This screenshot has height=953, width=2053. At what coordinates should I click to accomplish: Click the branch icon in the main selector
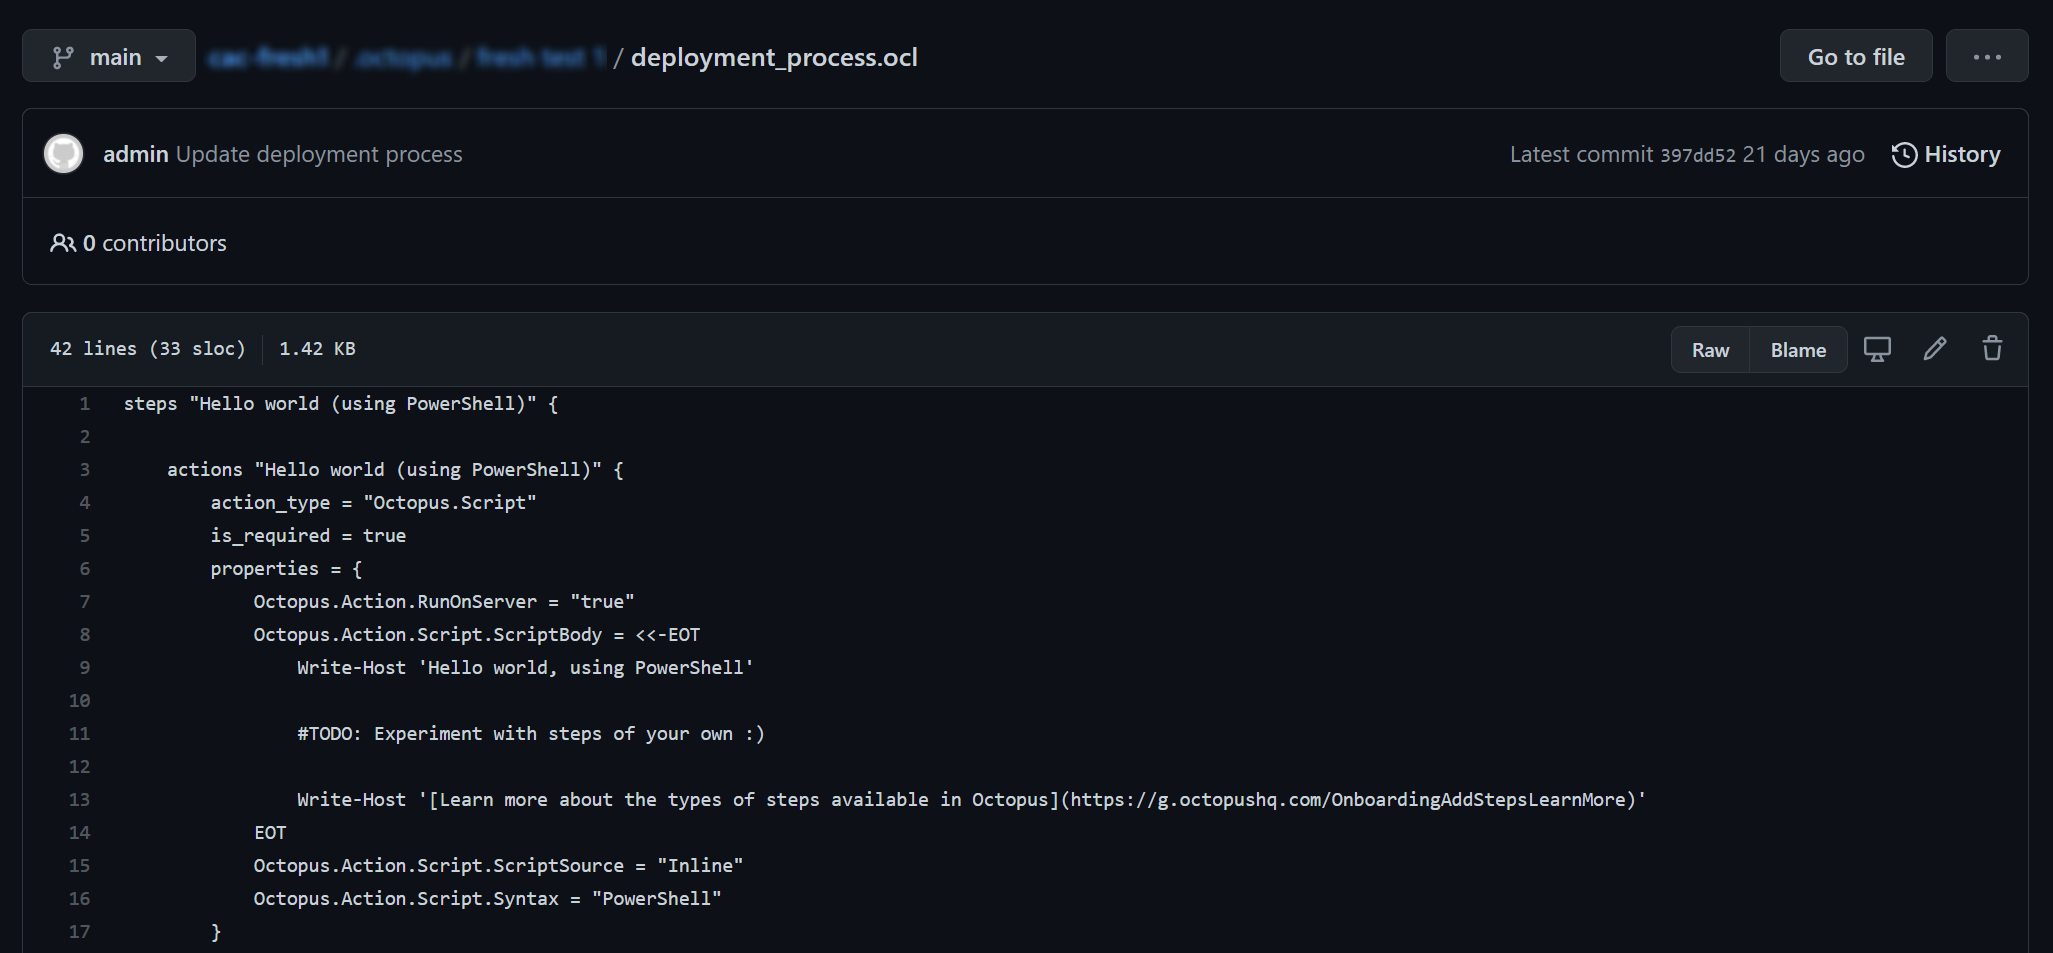(x=63, y=55)
